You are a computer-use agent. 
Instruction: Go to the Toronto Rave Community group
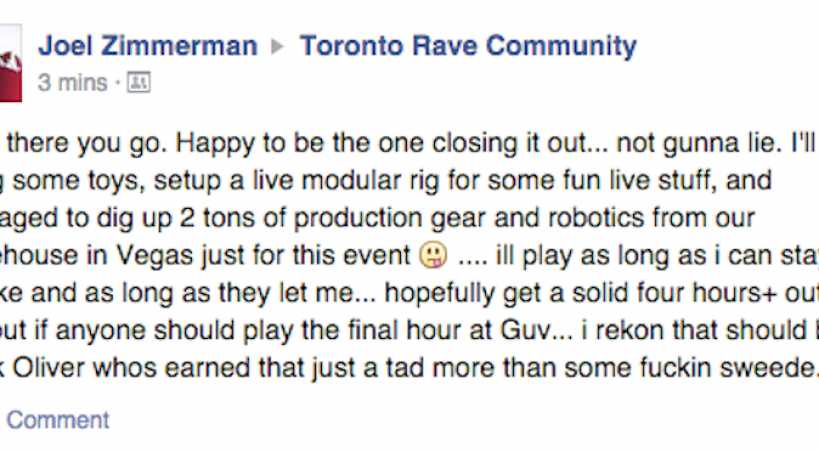pyautogui.click(x=468, y=46)
